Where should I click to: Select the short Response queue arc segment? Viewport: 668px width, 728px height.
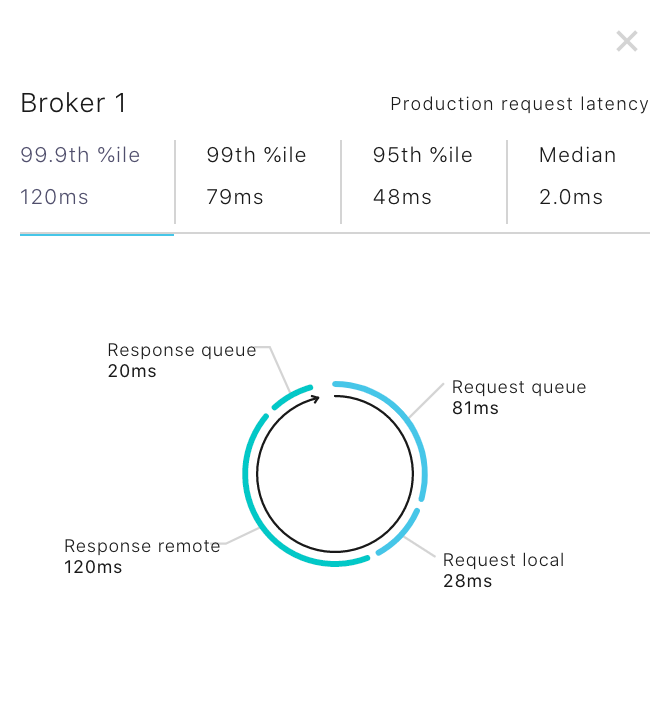click(291, 395)
